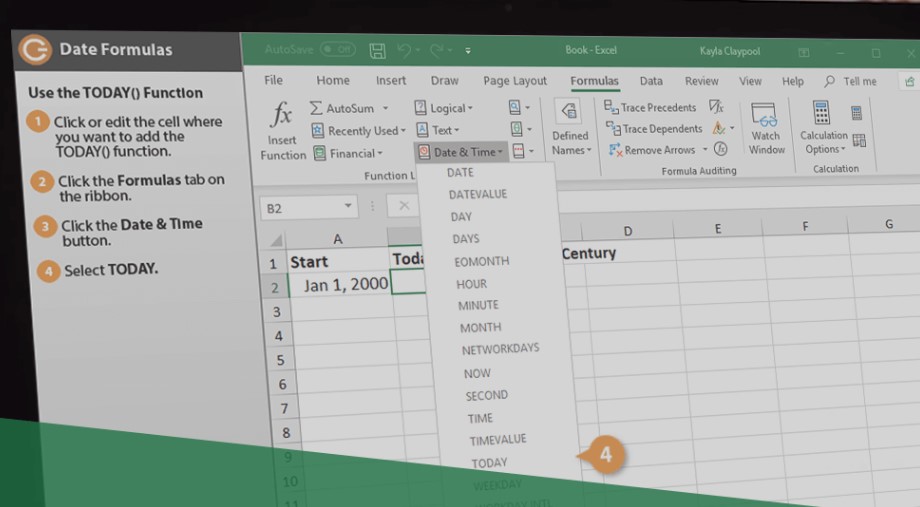The image size is (920, 507).
Task: Click the Kayla Claypool account name
Action: coord(729,52)
